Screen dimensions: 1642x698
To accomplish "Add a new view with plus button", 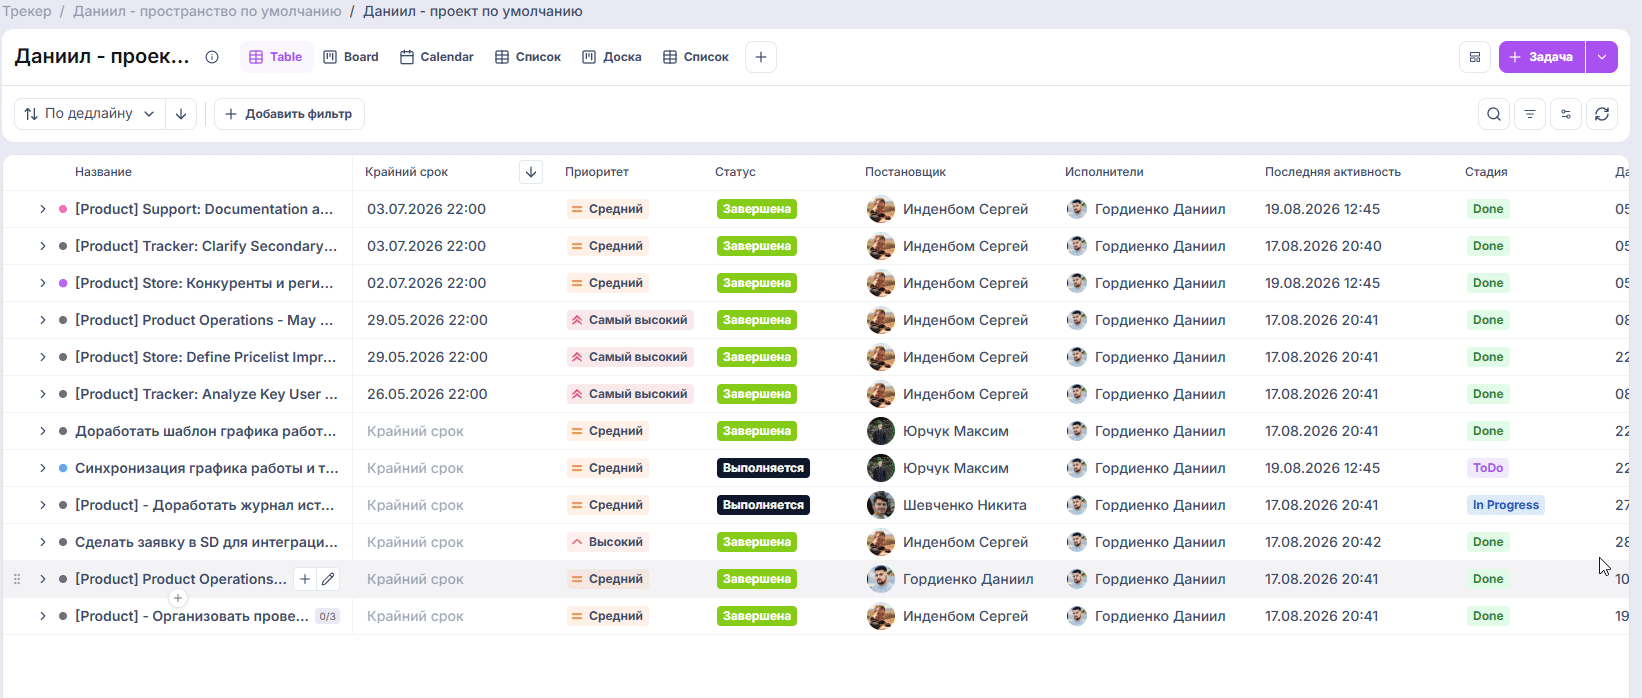I will click(x=761, y=57).
